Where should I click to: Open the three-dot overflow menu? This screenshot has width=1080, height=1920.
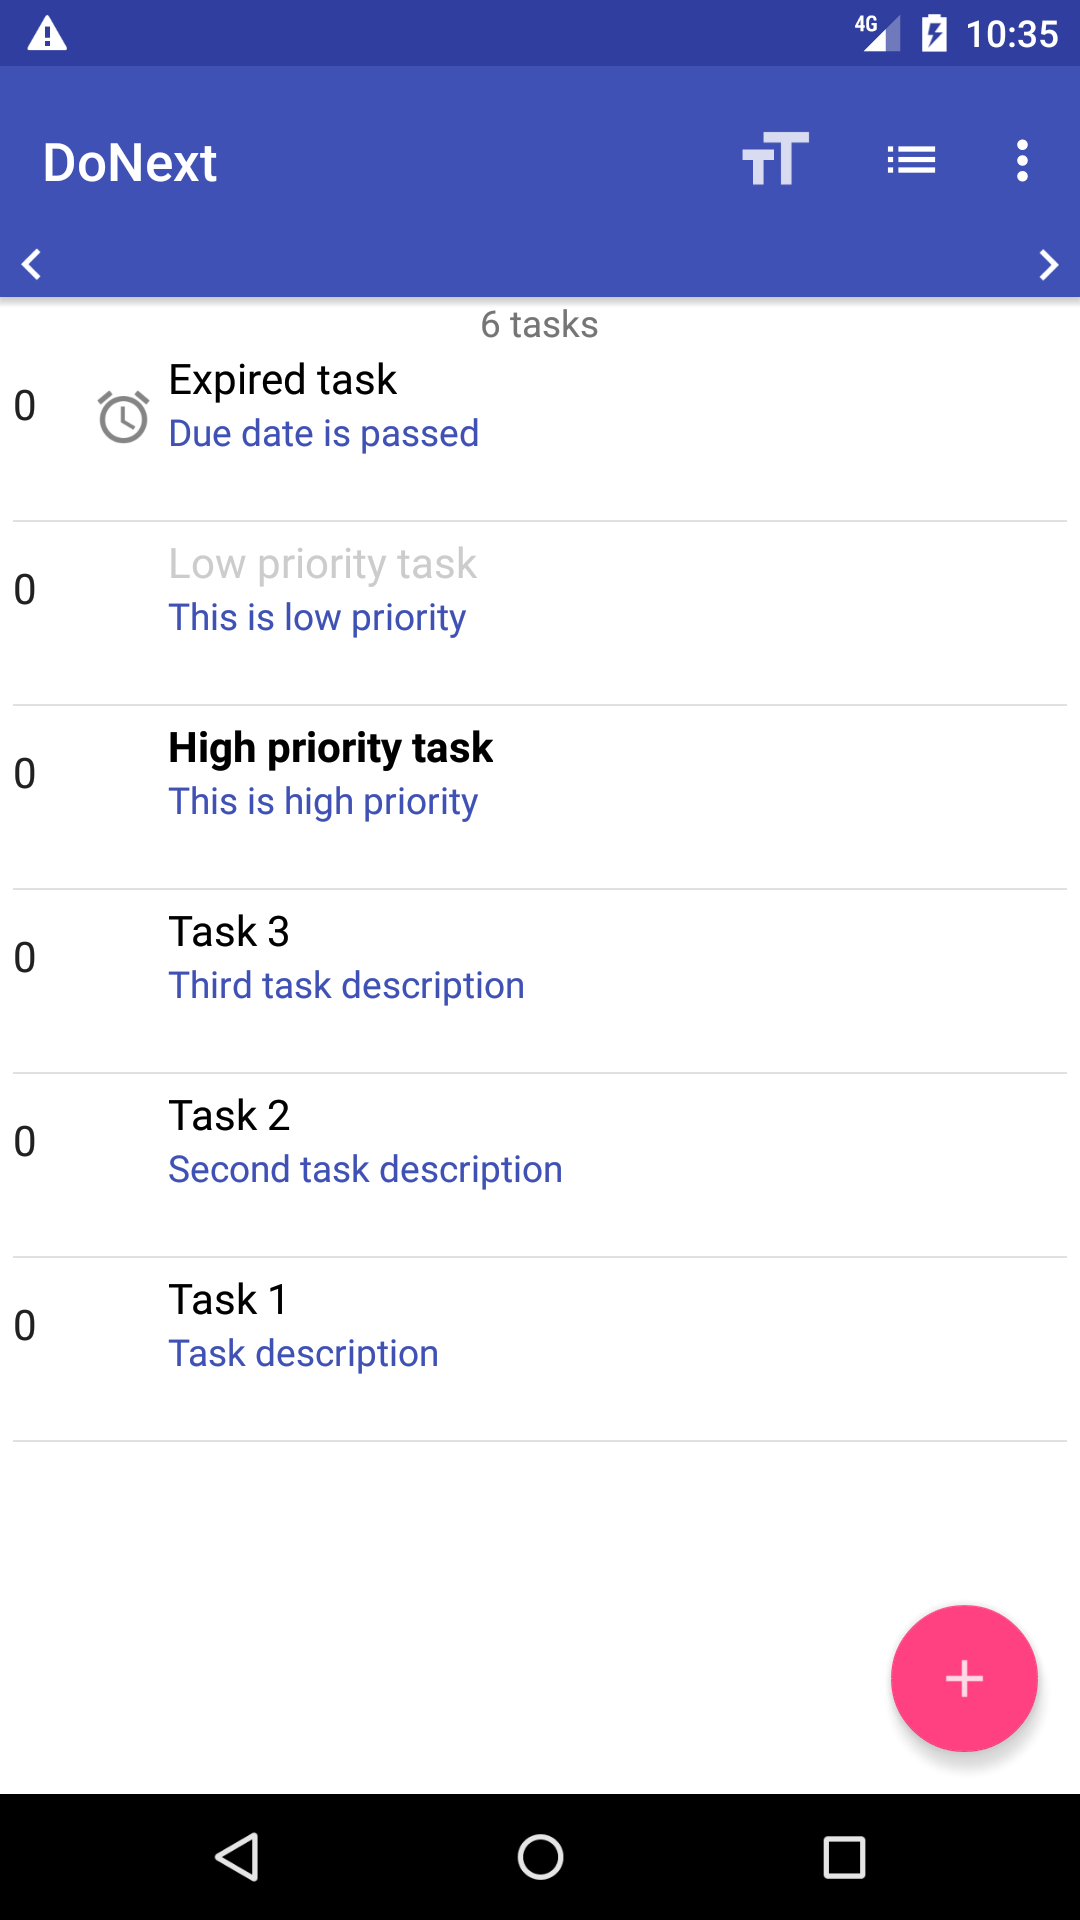coord(1021,160)
